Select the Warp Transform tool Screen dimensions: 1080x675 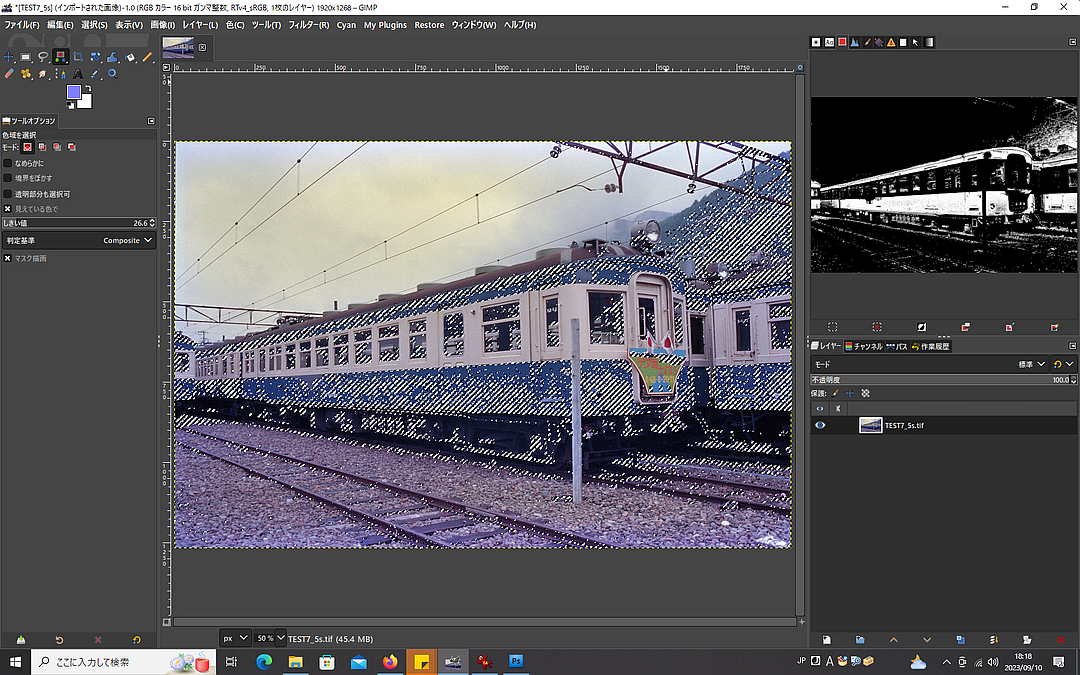[x=112, y=57]
